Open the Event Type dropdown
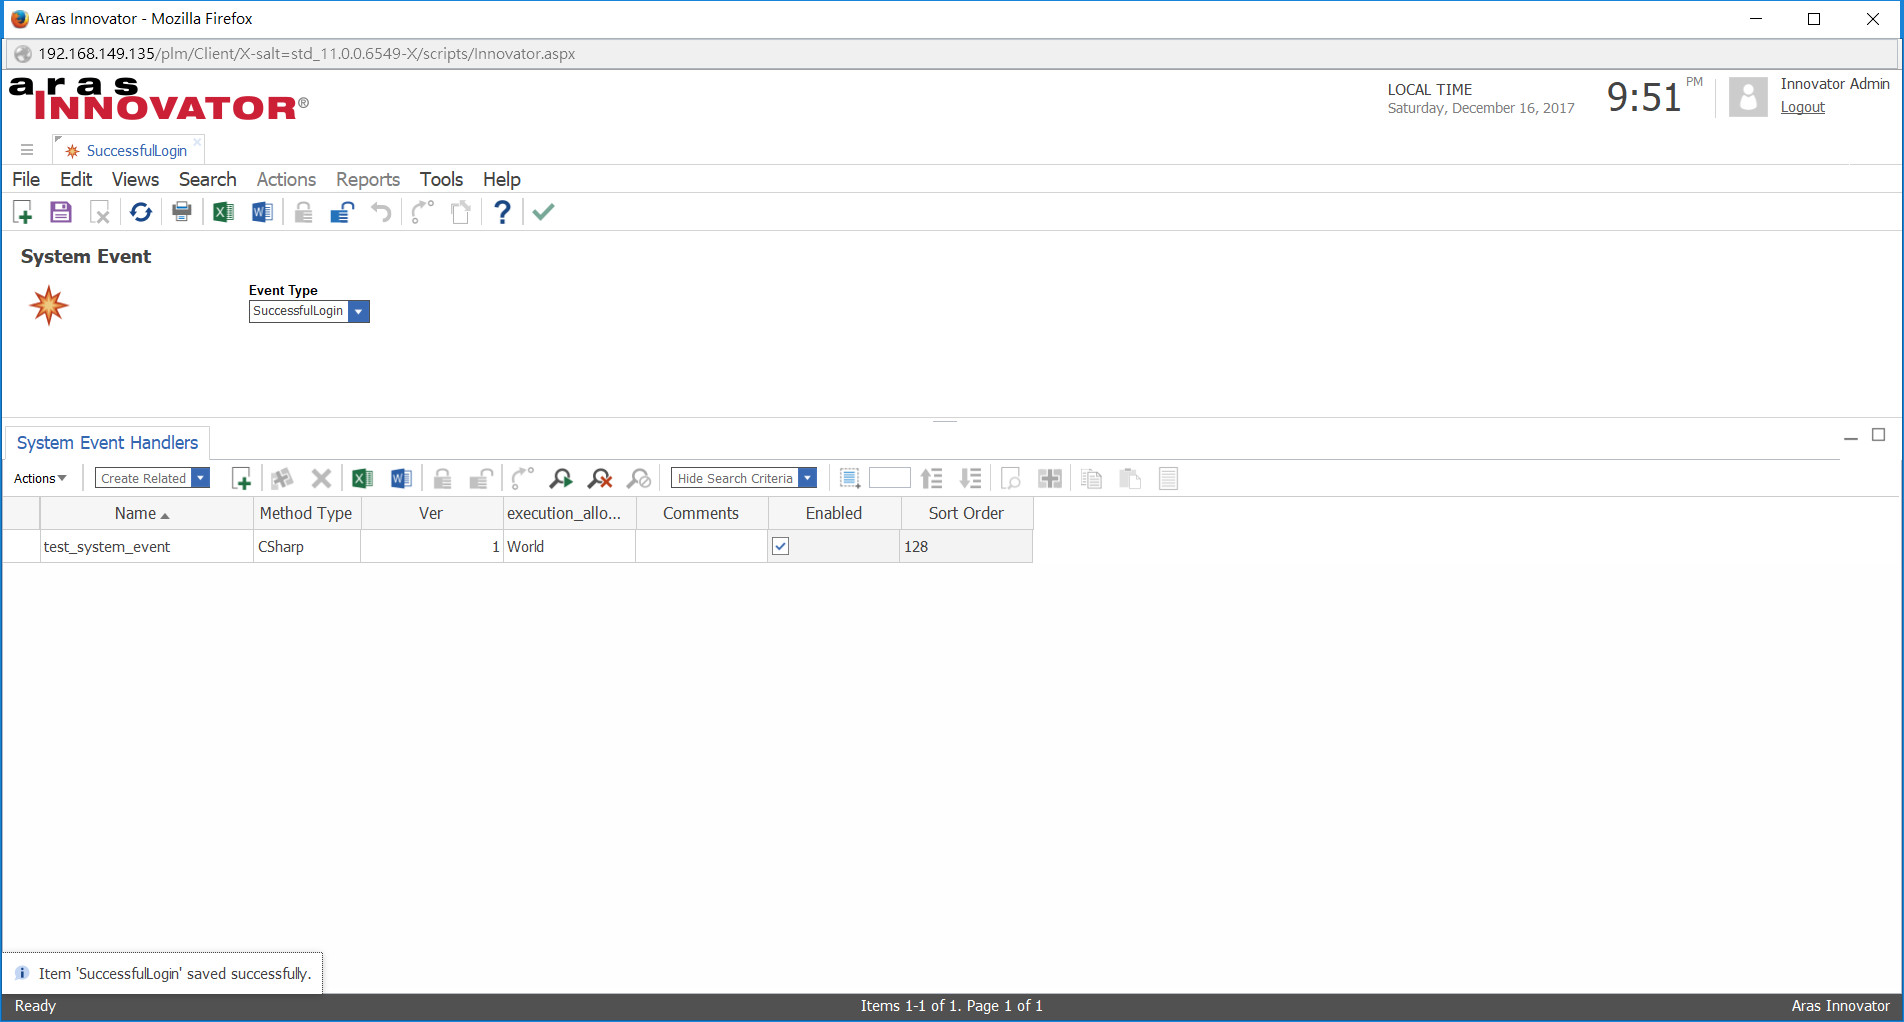Screen dimensions: 1904x1022 [359, 311]
